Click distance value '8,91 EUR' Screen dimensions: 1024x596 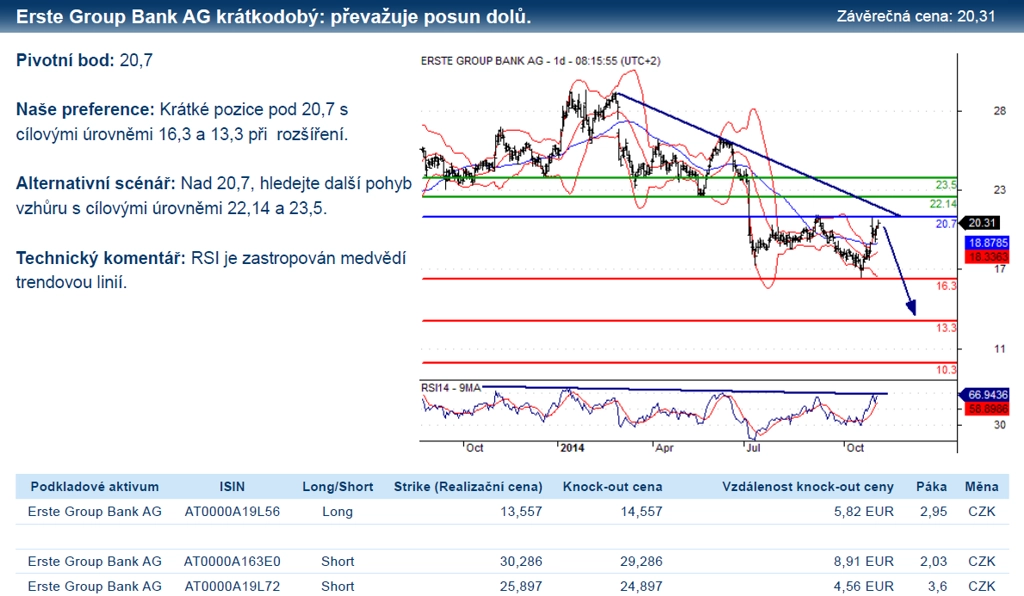point(863,561)
